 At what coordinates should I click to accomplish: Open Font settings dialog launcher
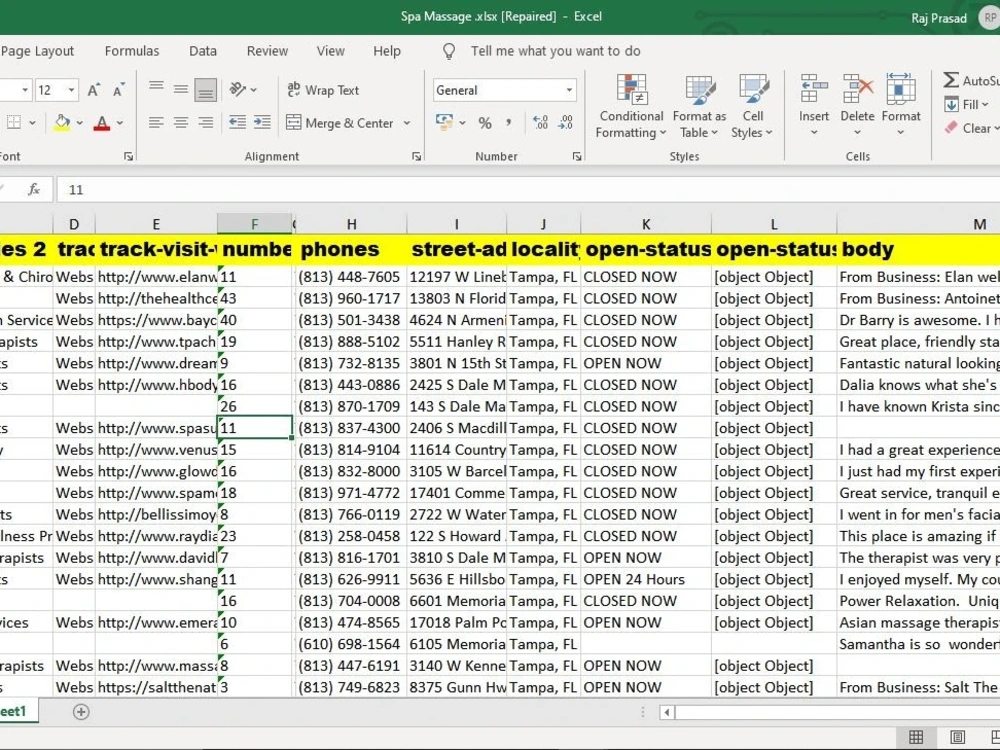[x=128, y=156]
